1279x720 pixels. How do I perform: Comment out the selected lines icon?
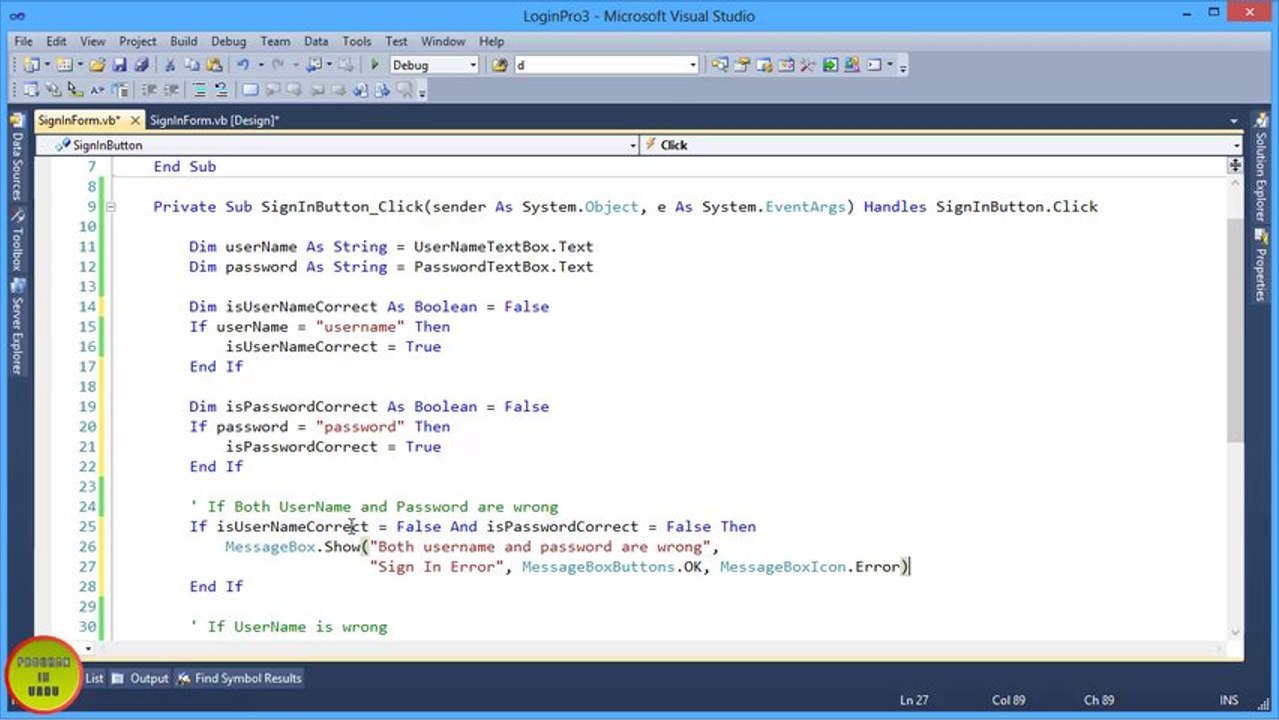(x=199, y=90)
